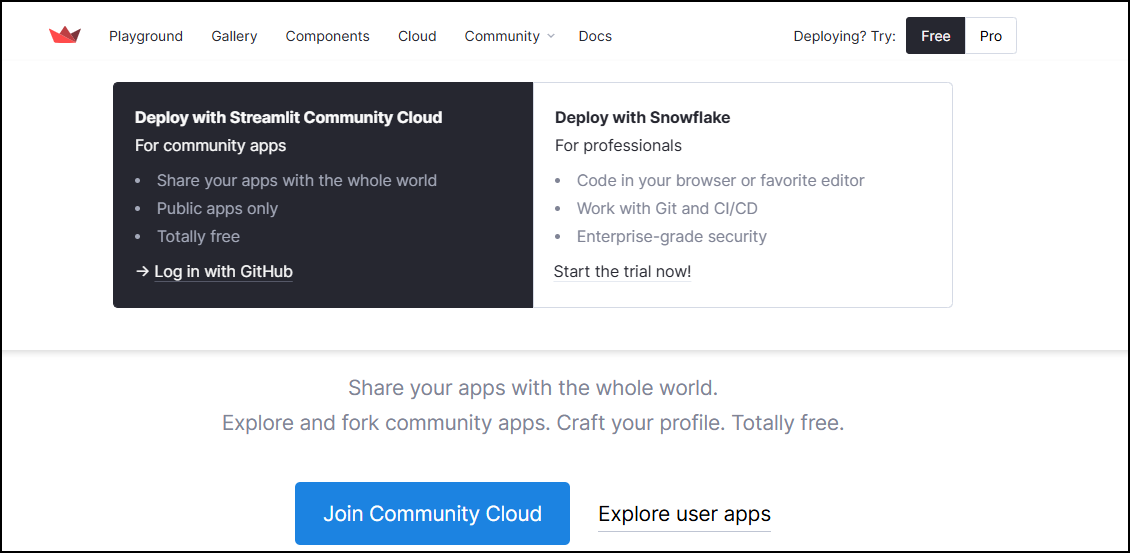Click the text 'Public apps only'

(217, 208)
